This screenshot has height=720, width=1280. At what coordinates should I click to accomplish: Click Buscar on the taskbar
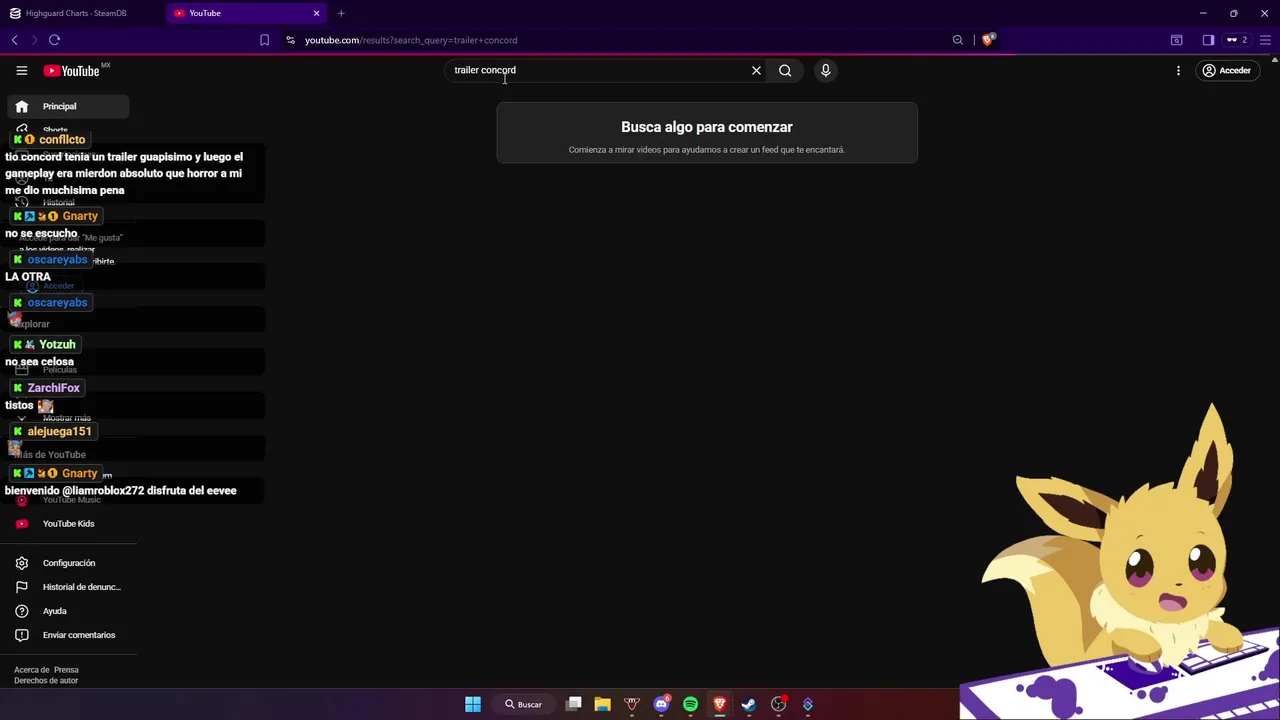(x=524, y=704)
